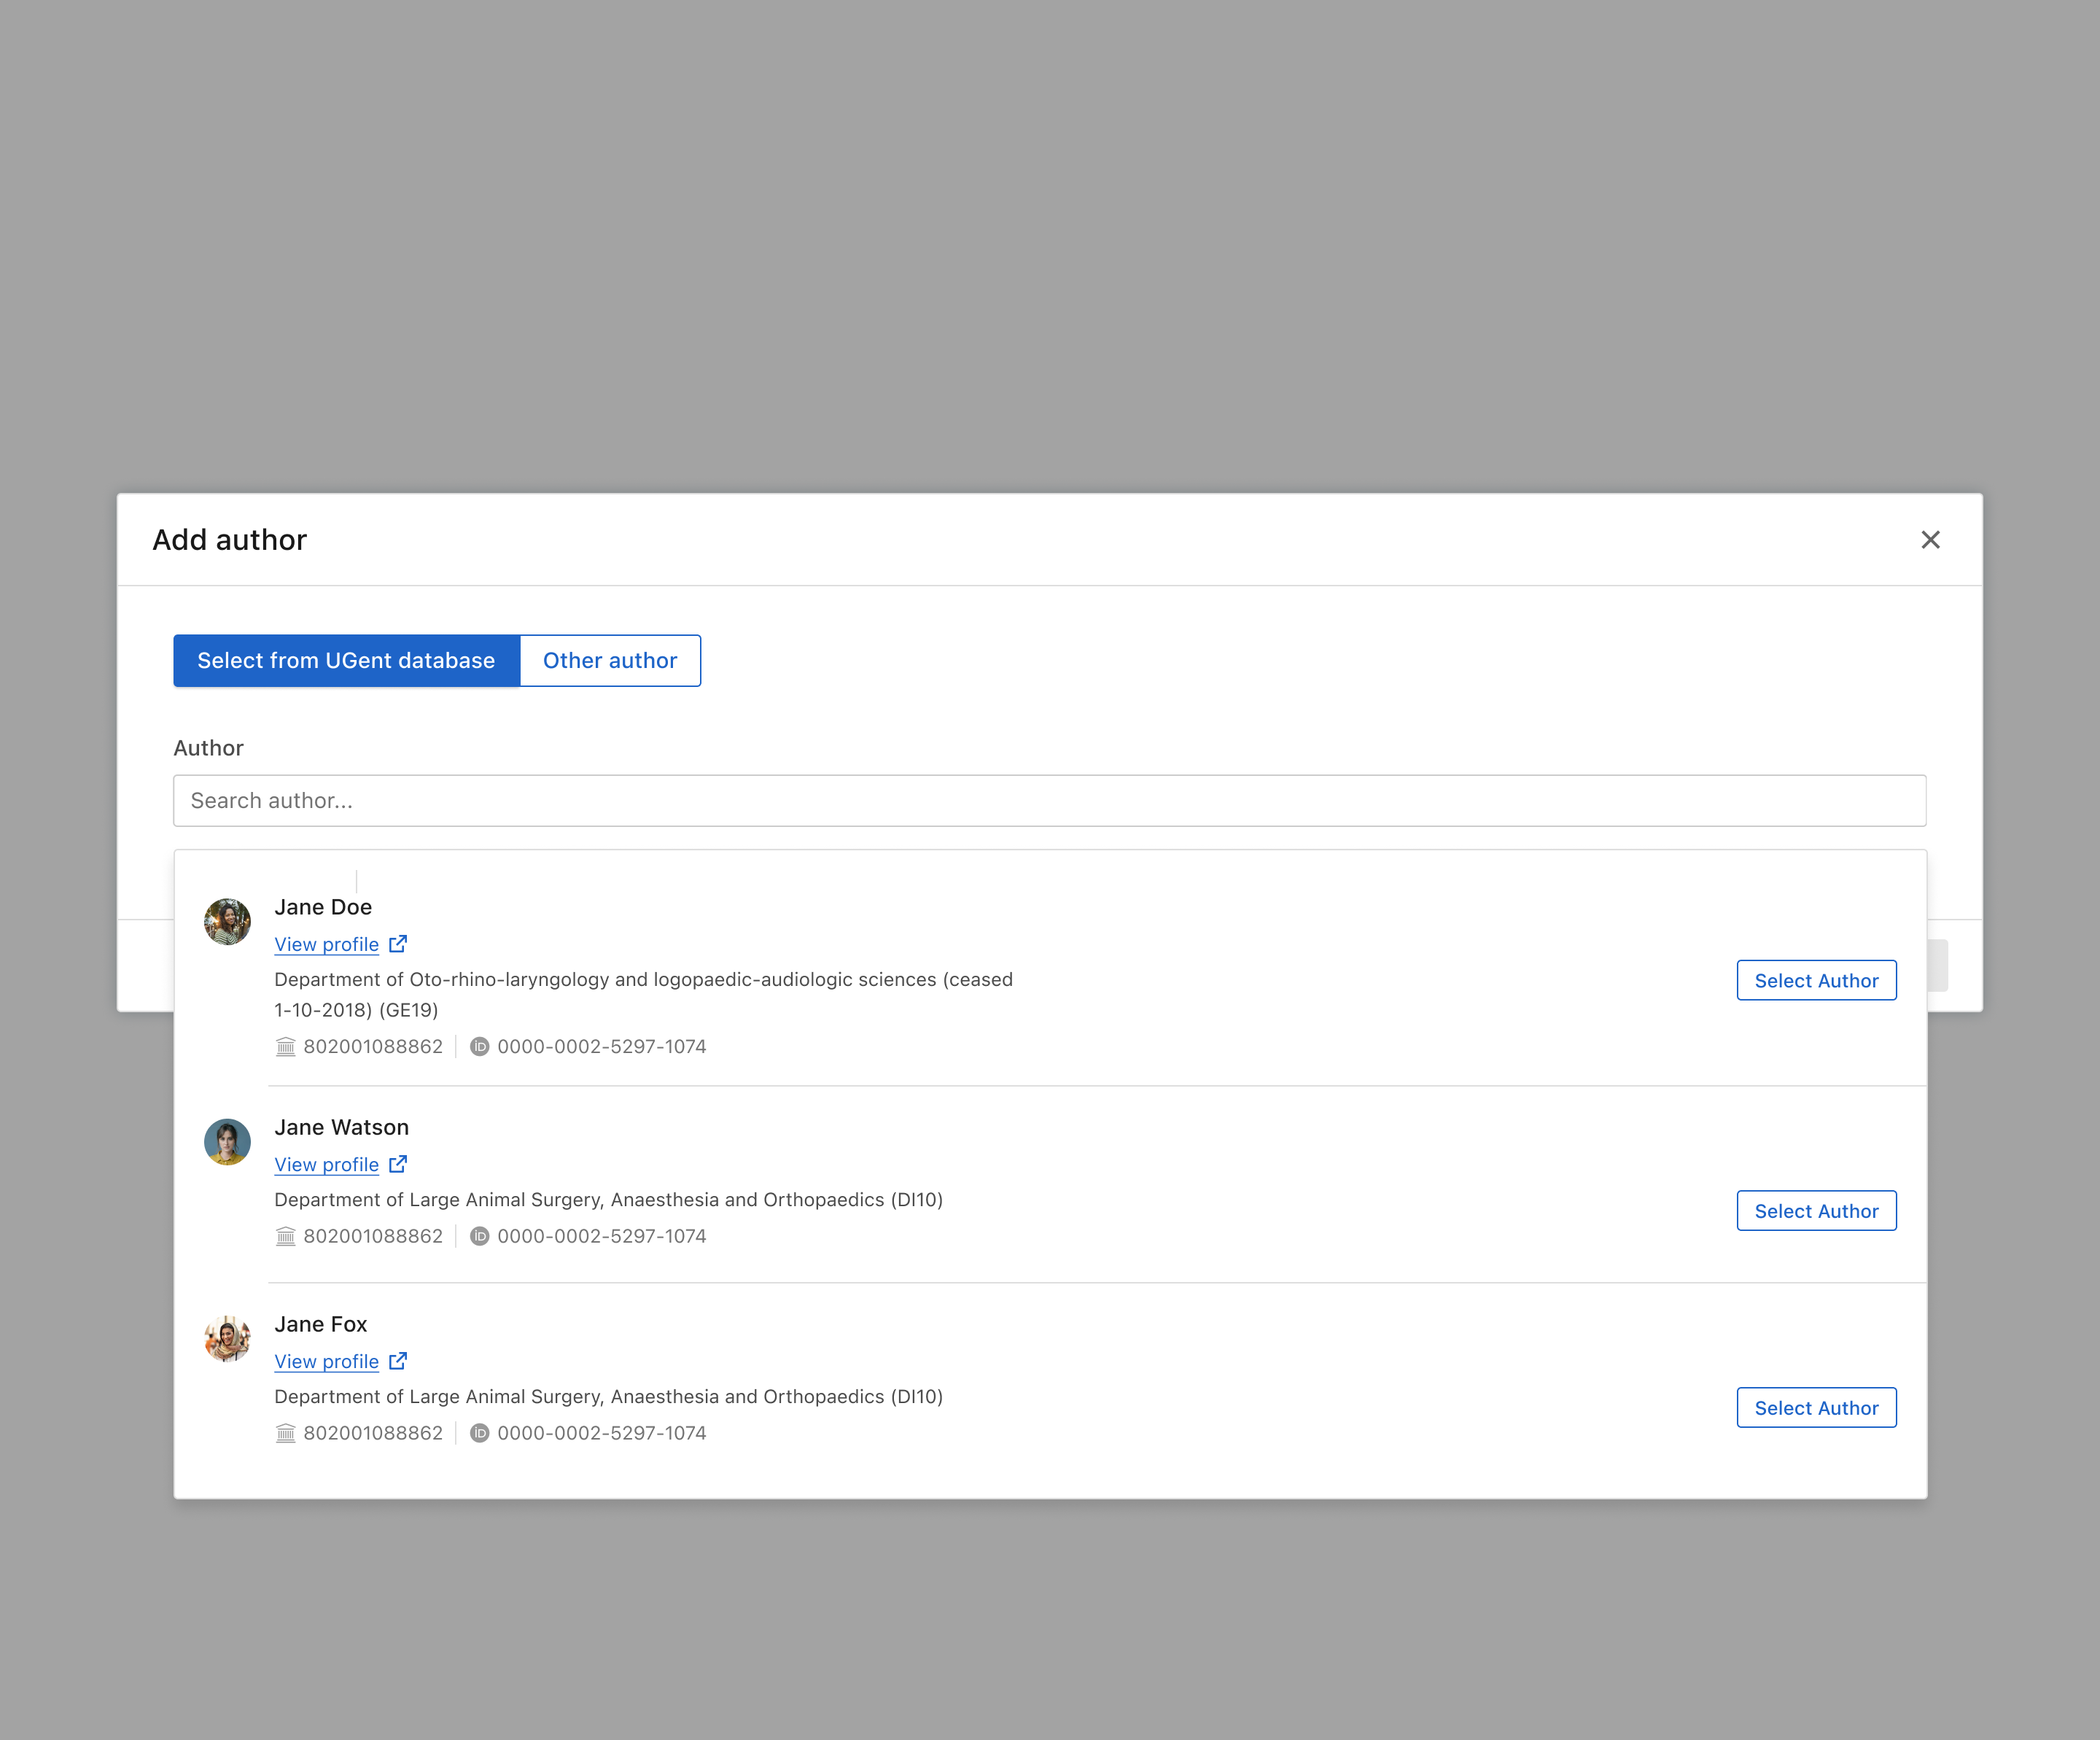Open Jane Watson's View profile link
The image size is (2100, 1740).
[326, 1164]
